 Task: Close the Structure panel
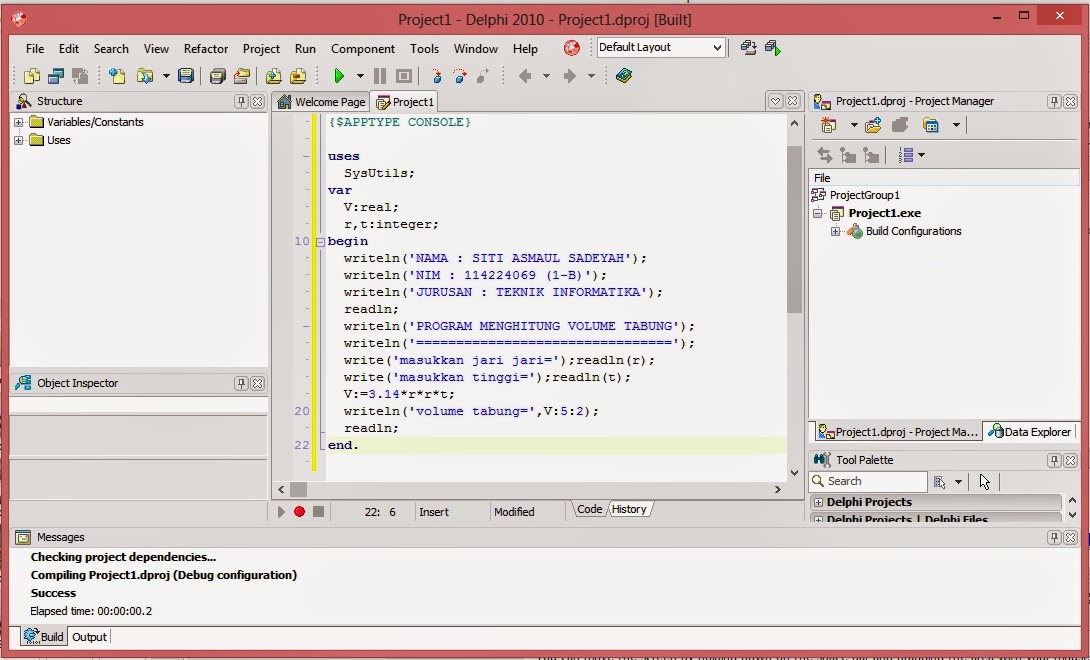click(258, 102)
